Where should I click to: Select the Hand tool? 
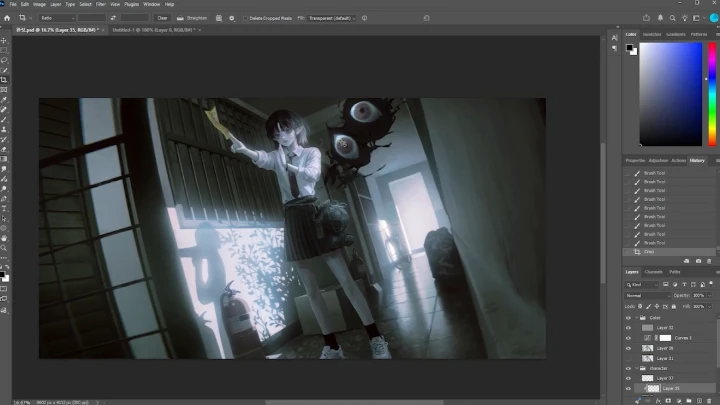tap(4, 238)
